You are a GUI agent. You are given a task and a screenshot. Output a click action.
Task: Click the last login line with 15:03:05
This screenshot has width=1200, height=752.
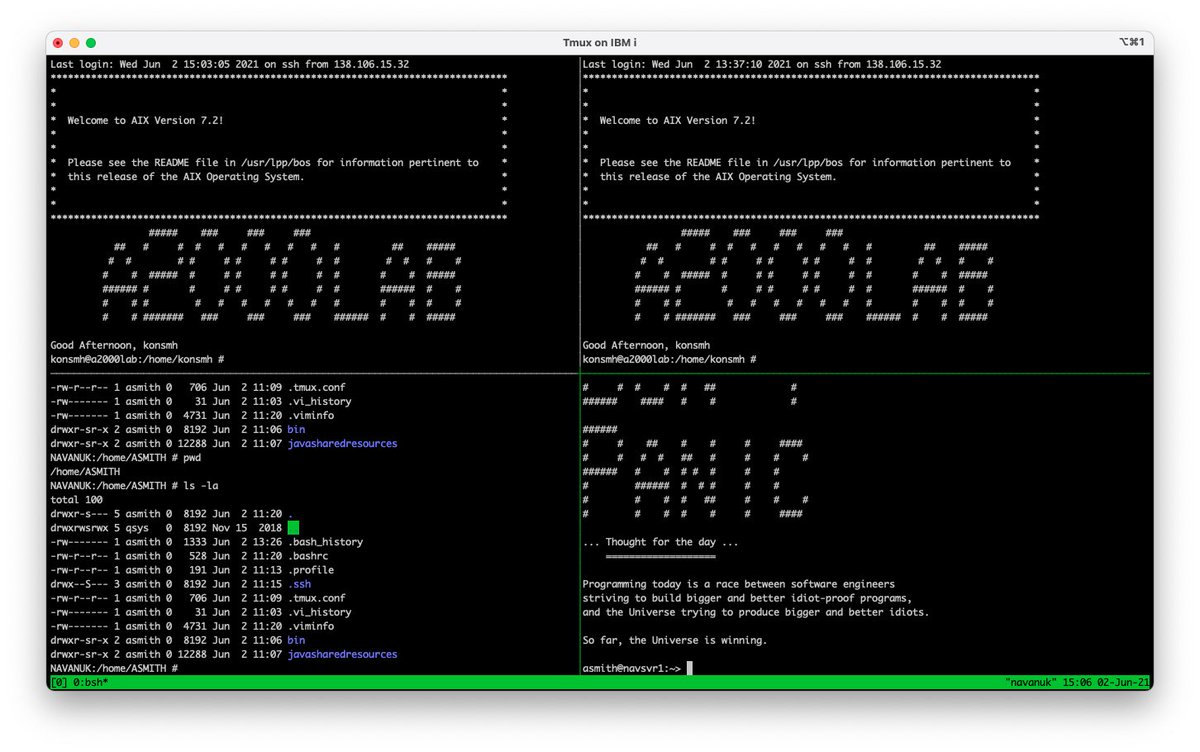pos(230,64)
